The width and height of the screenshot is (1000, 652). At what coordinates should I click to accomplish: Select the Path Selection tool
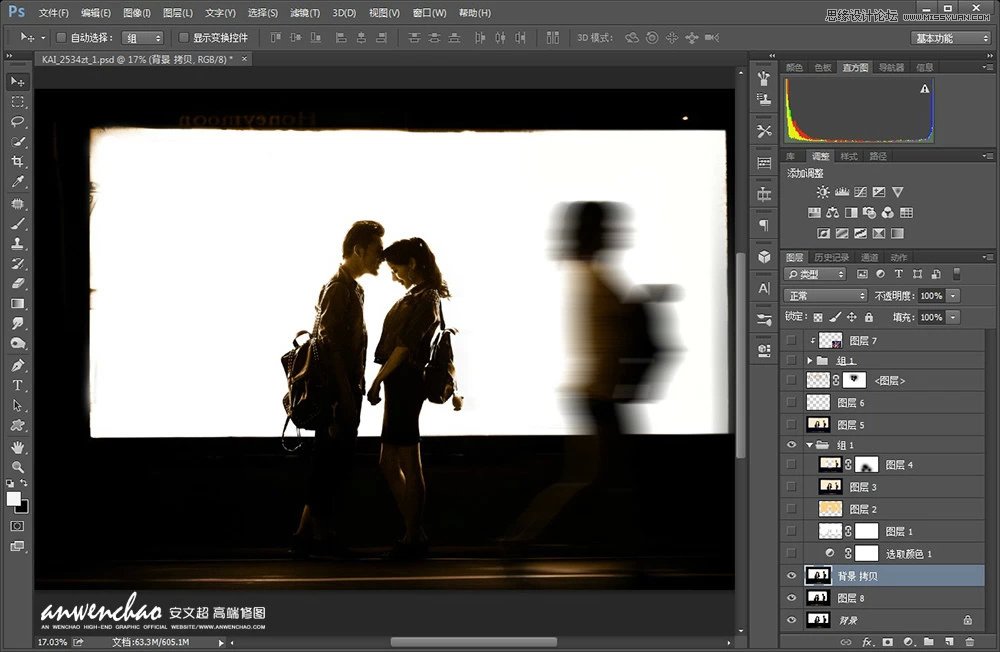coord(18,405)
